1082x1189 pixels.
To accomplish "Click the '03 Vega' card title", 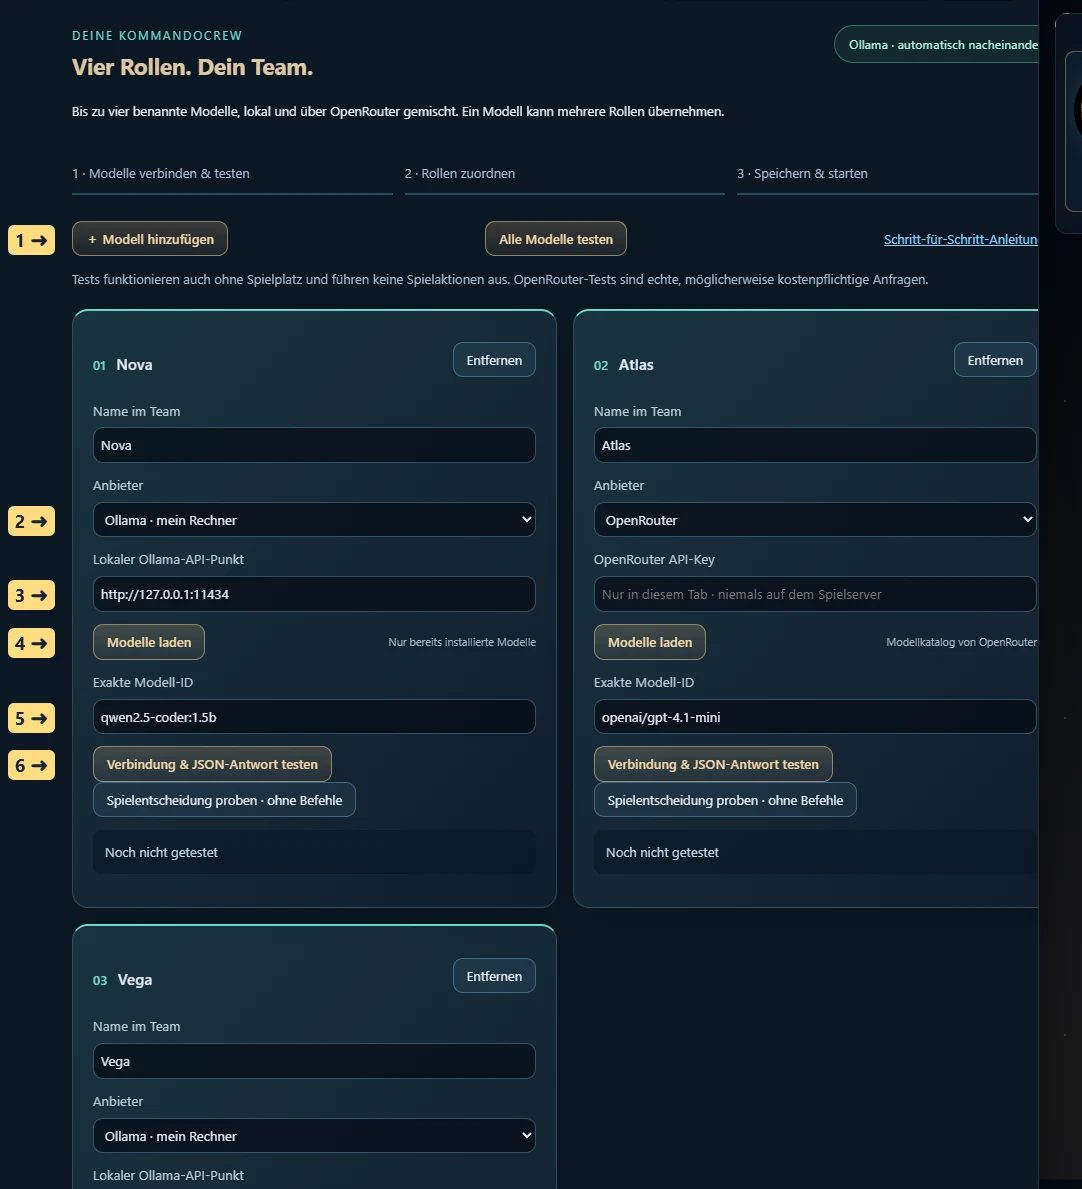I will 123,980.
